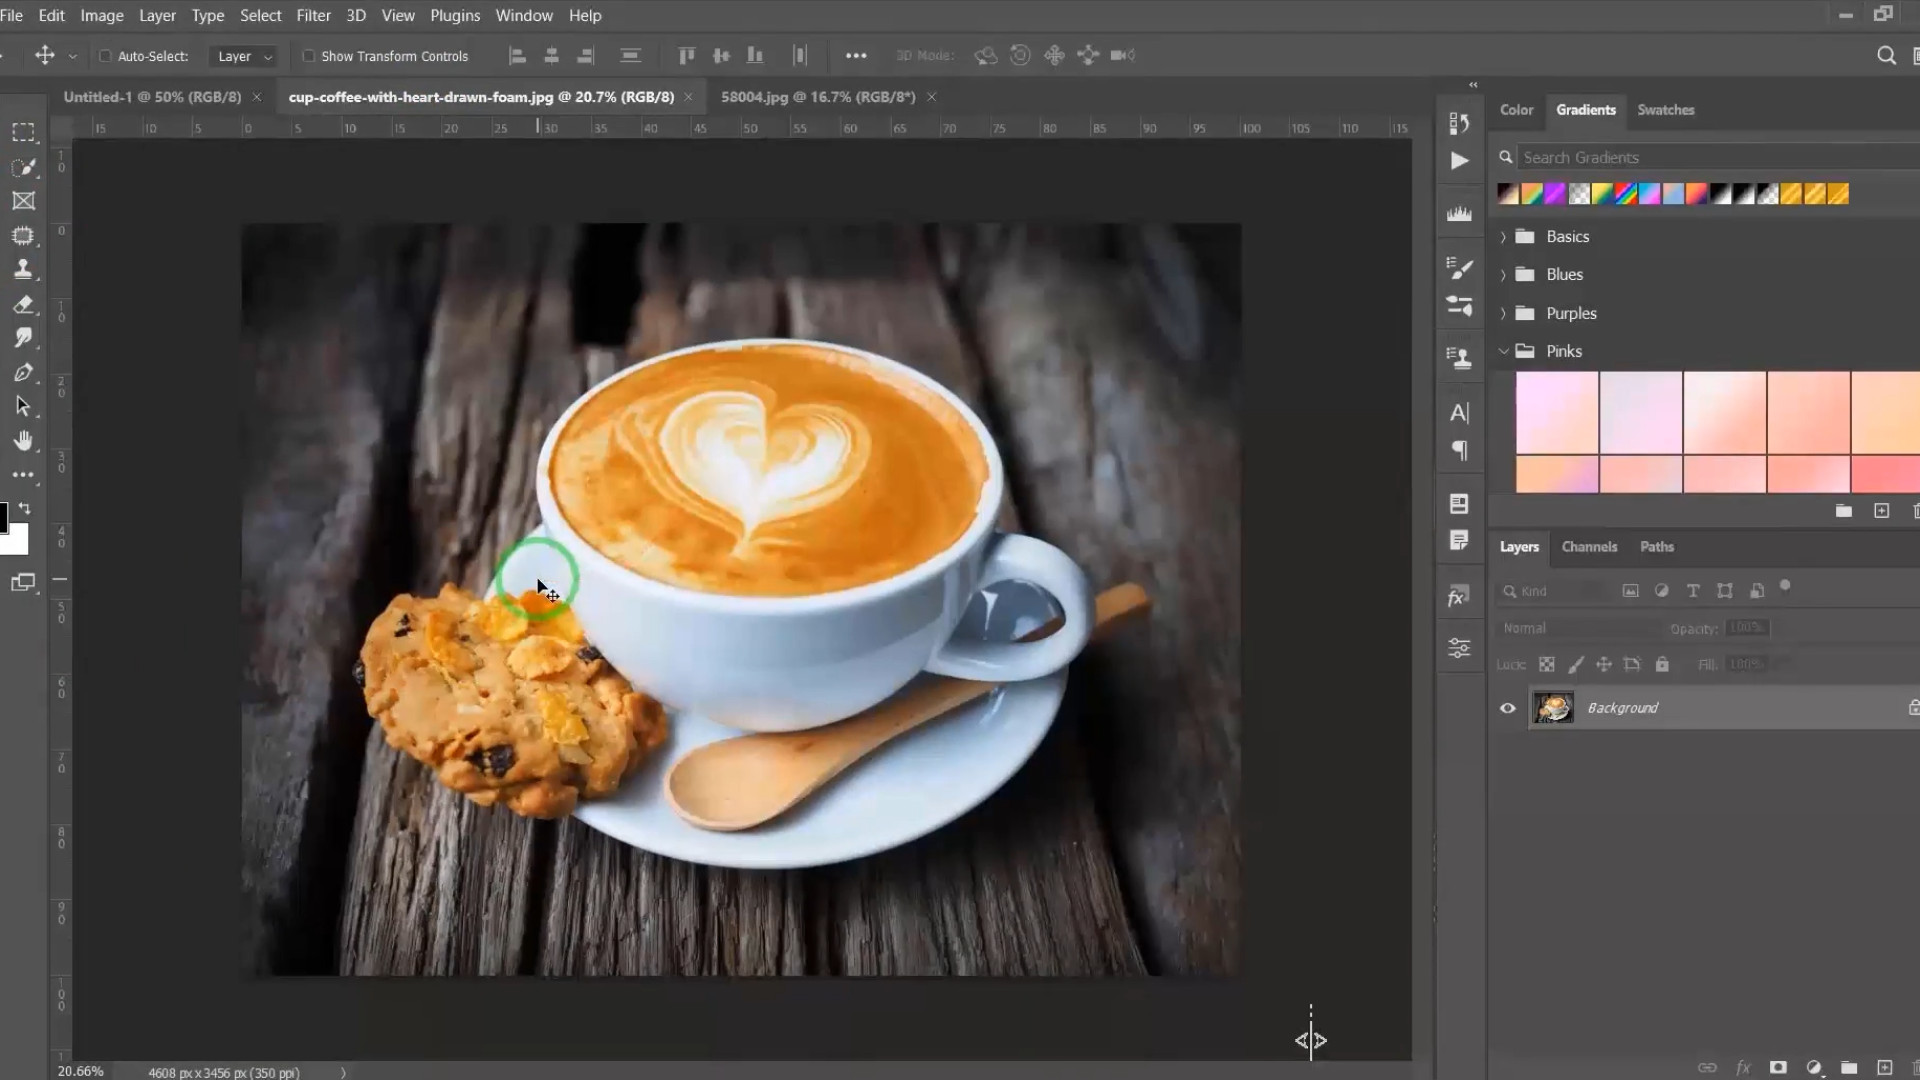Select the Eraser tool
The image size is (1920, 1080).
[23, 304]
